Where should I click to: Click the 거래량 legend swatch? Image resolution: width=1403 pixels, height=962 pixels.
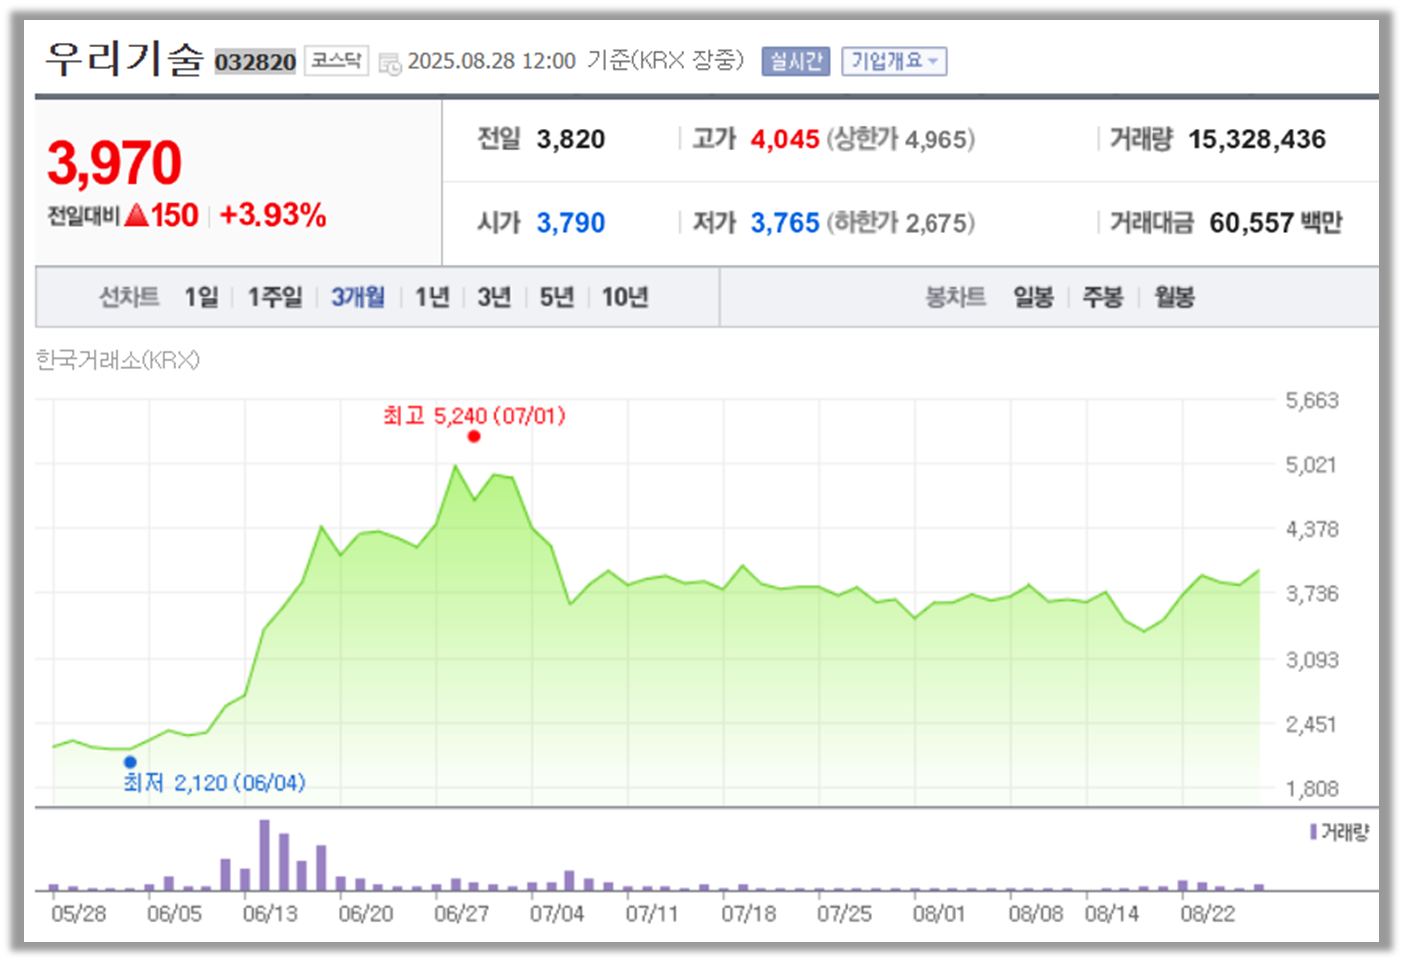[x=1313, y=832]
